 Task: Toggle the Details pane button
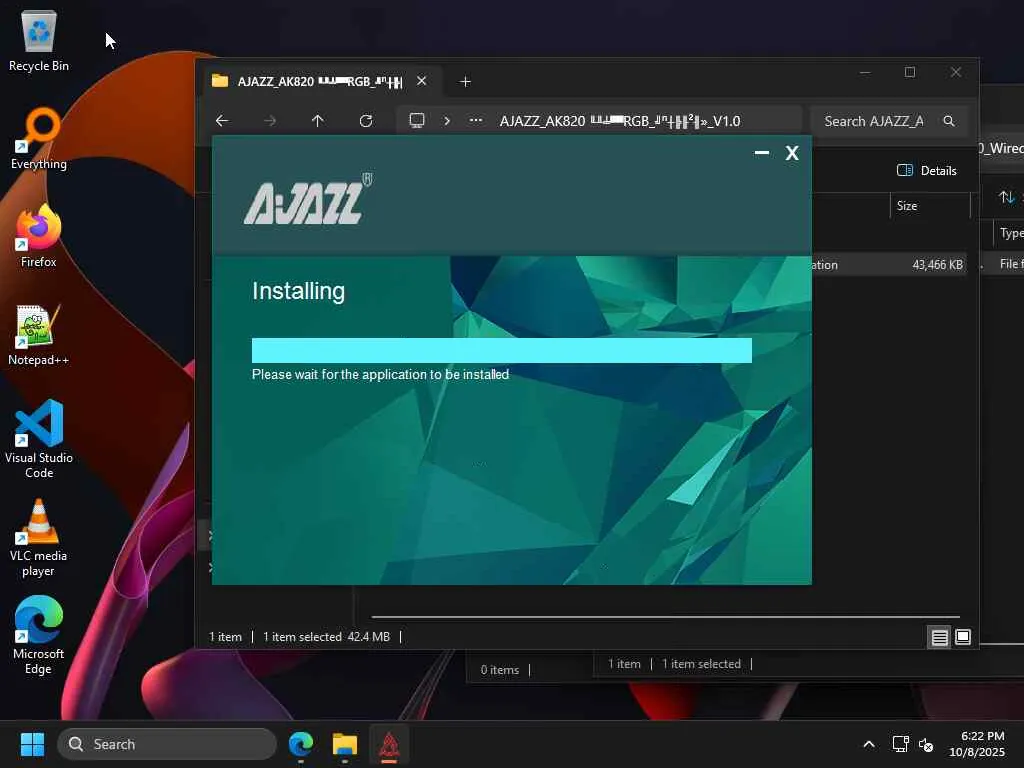[x=927, y=170]
